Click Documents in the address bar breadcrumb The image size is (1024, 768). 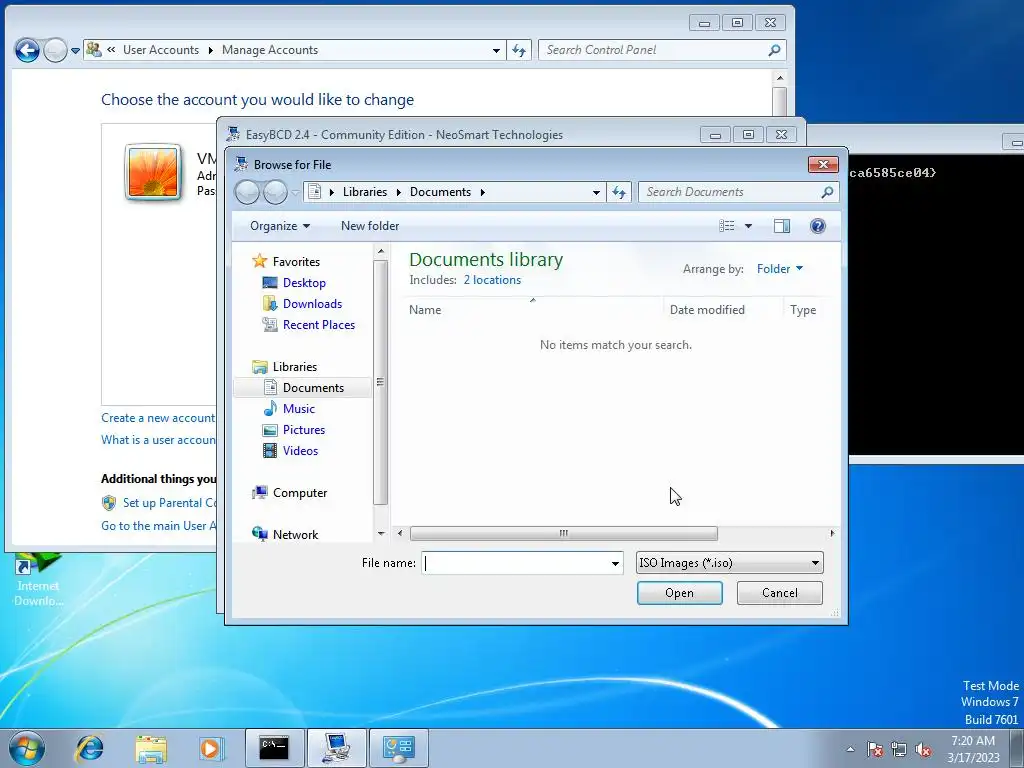(x=440, y=192)
